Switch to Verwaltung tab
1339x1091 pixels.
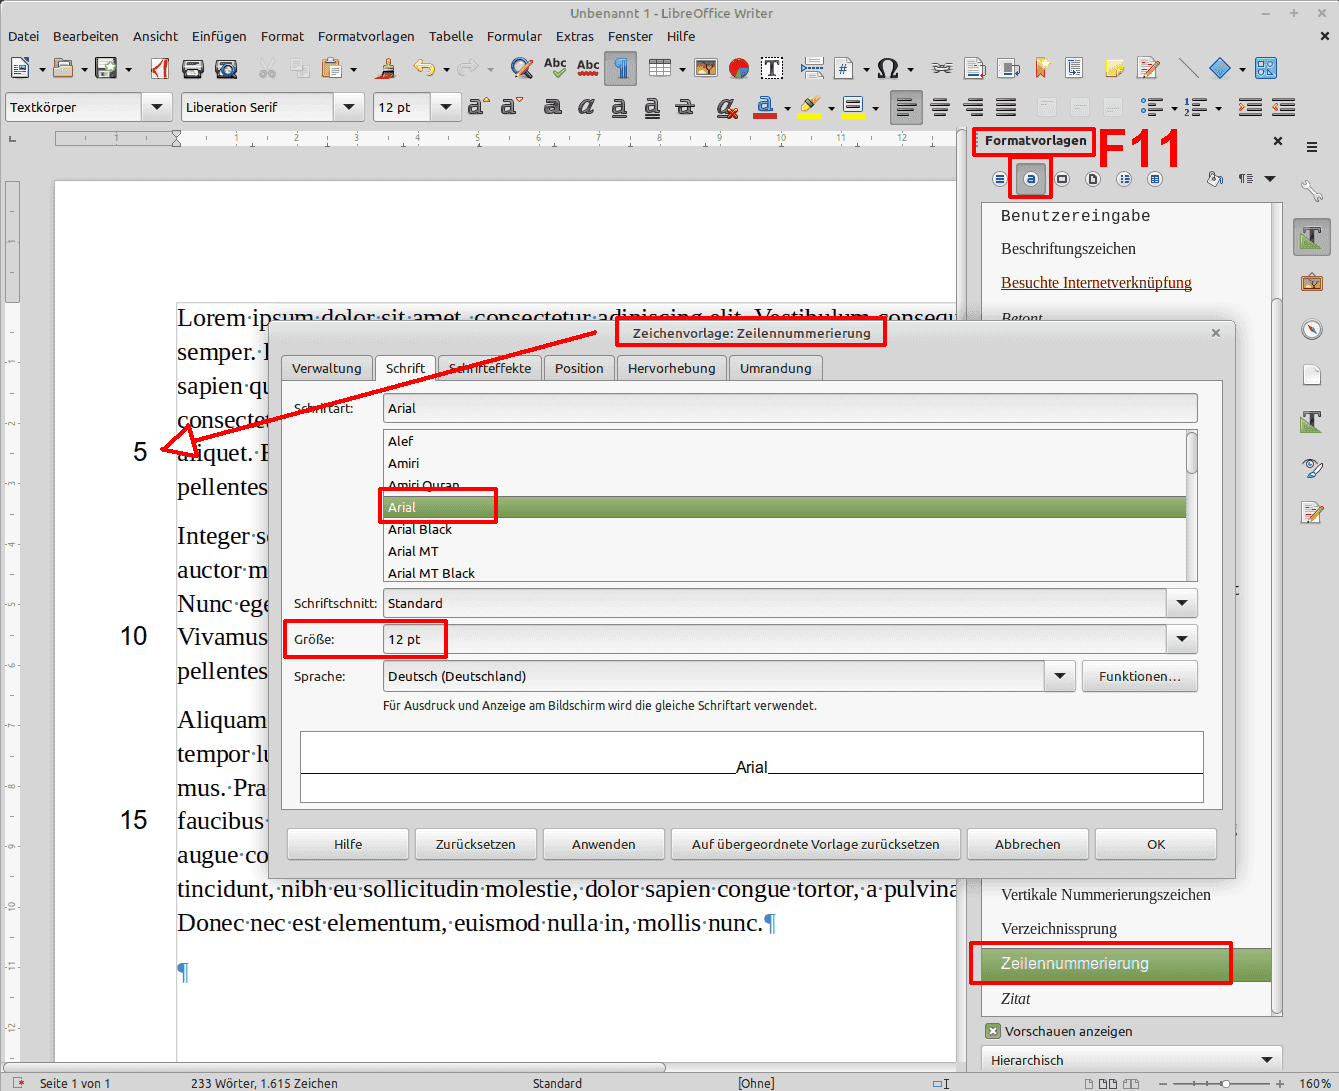tap(327, 368)
